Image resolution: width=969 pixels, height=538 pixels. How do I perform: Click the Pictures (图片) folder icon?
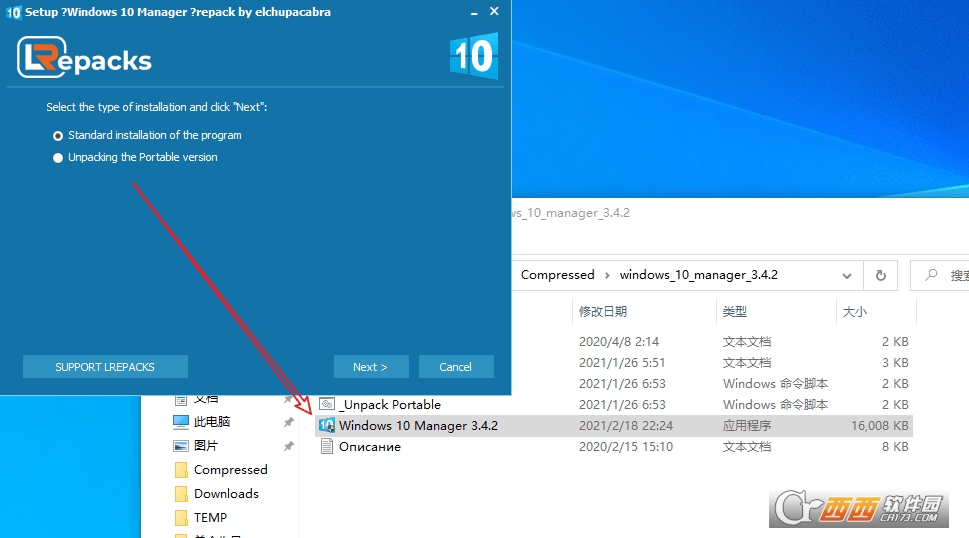pyautogui.click(x=181, y=446)
